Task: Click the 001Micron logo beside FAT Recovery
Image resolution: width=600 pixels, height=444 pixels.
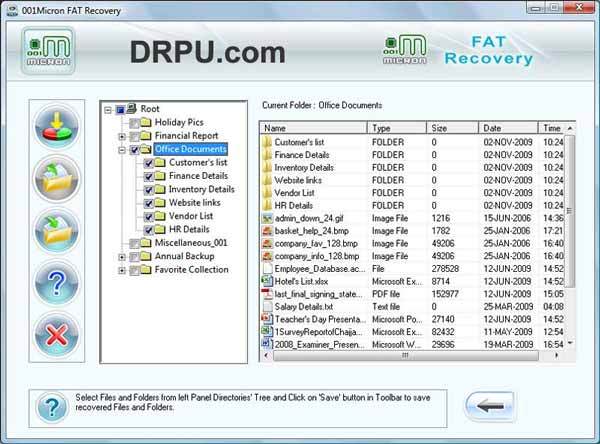Action: (405, 49)
